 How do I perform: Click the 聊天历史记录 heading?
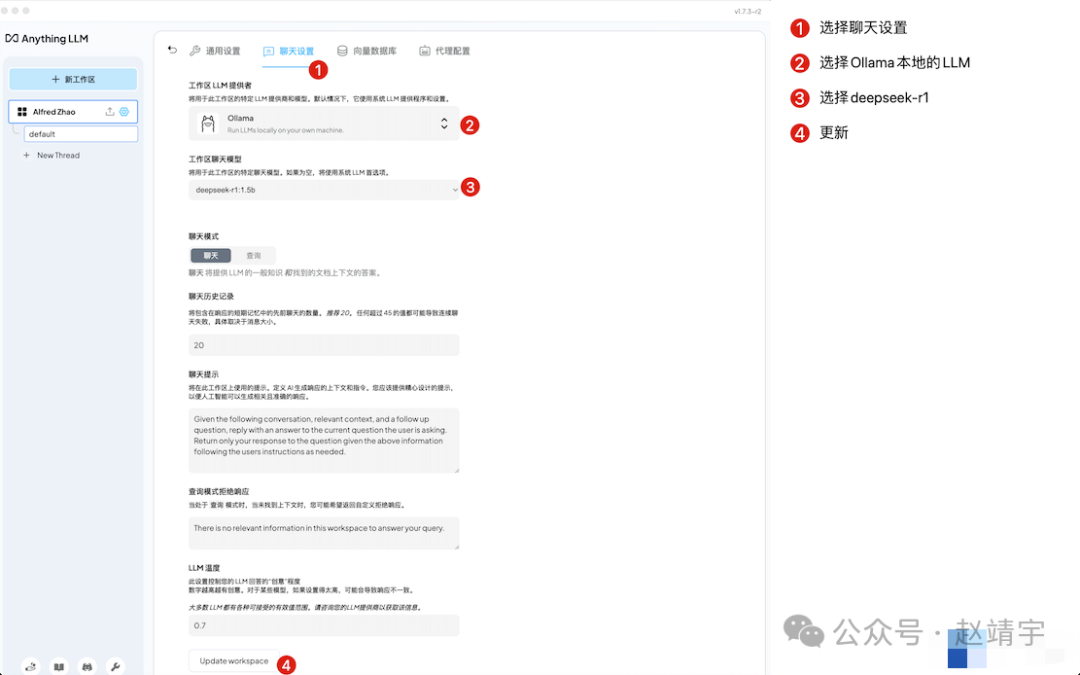click(x=211, y=296)
